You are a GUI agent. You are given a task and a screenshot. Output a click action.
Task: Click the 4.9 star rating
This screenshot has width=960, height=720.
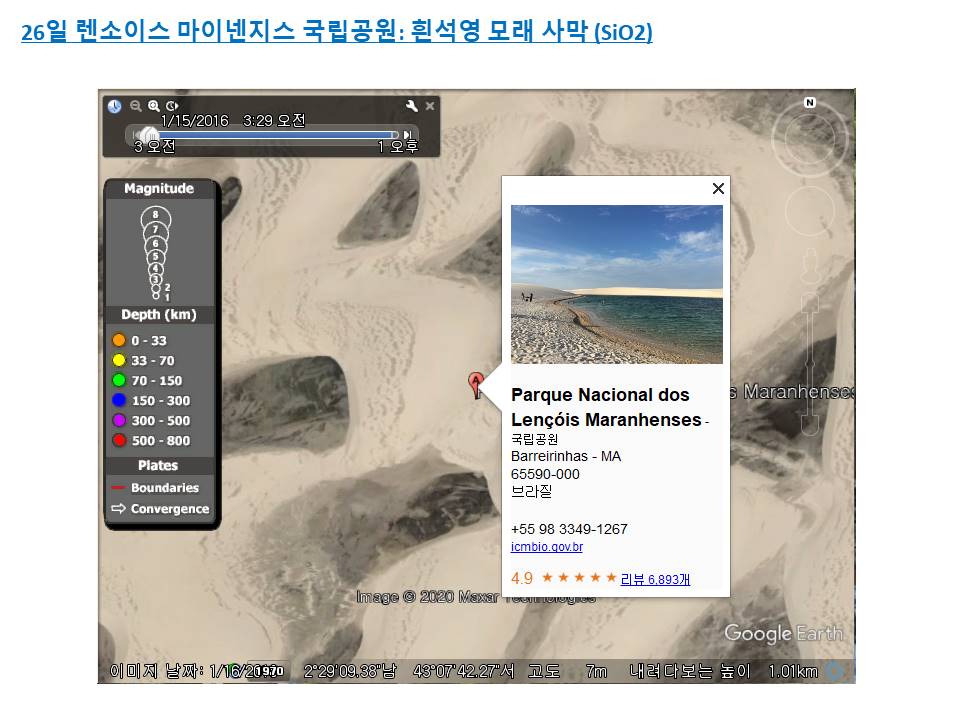563,578
